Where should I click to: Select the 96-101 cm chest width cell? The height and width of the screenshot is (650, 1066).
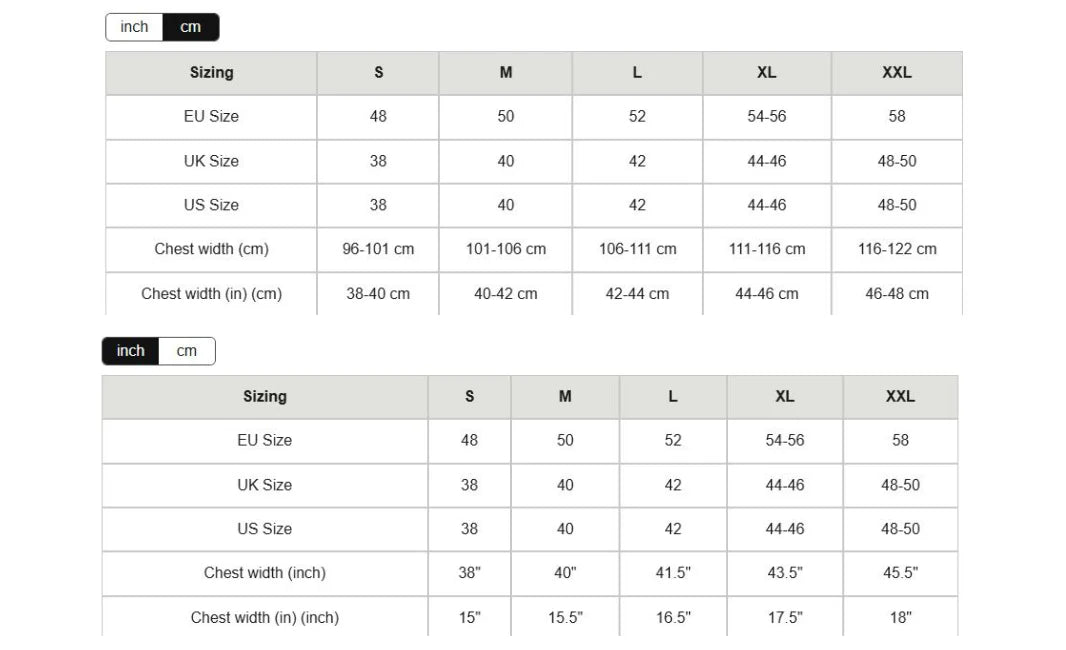[x=378, y=249]
